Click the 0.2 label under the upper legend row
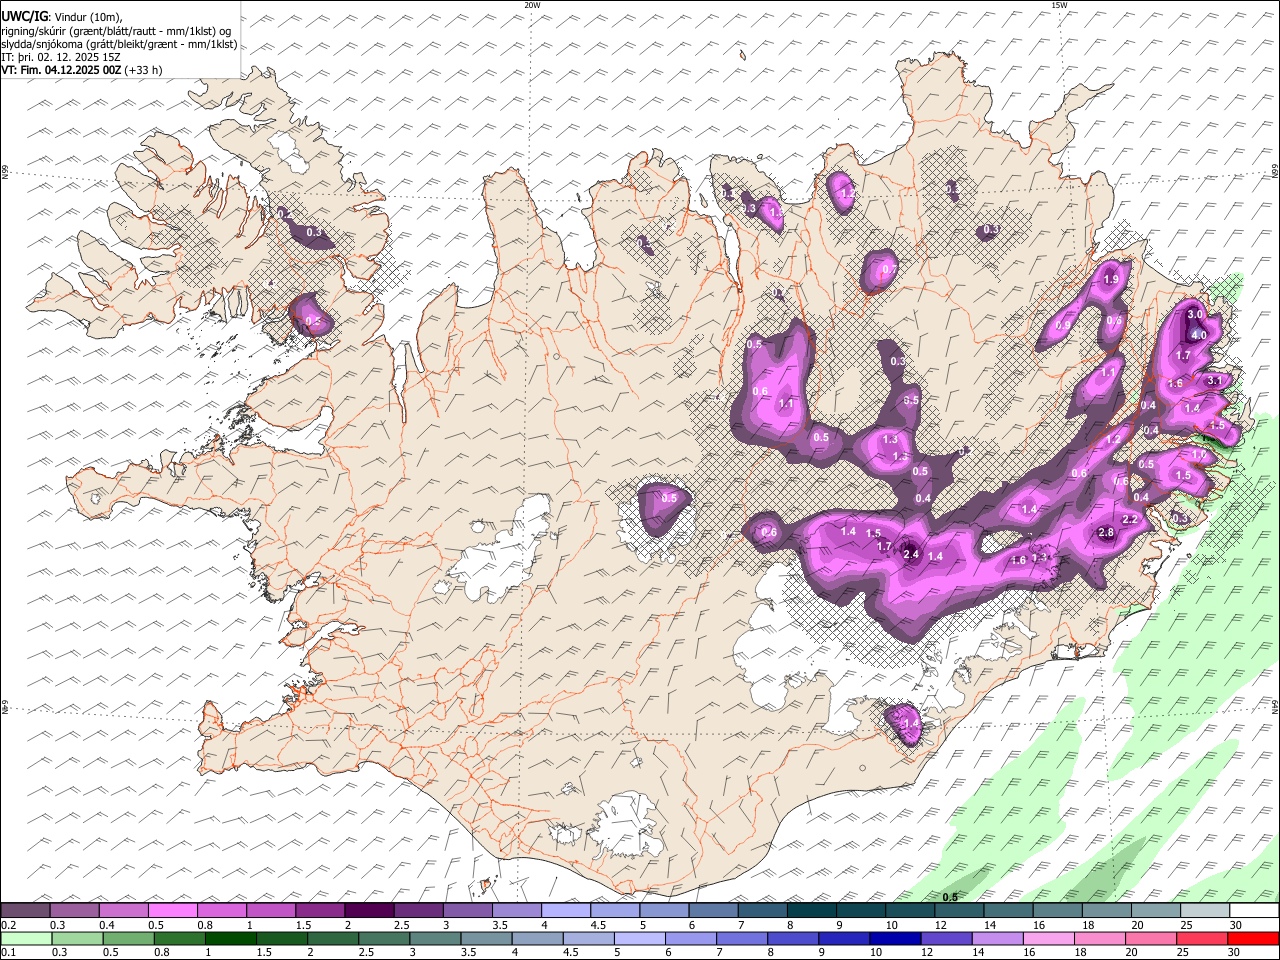Viewport: 1280px width, 960px height. click(9, 925)
